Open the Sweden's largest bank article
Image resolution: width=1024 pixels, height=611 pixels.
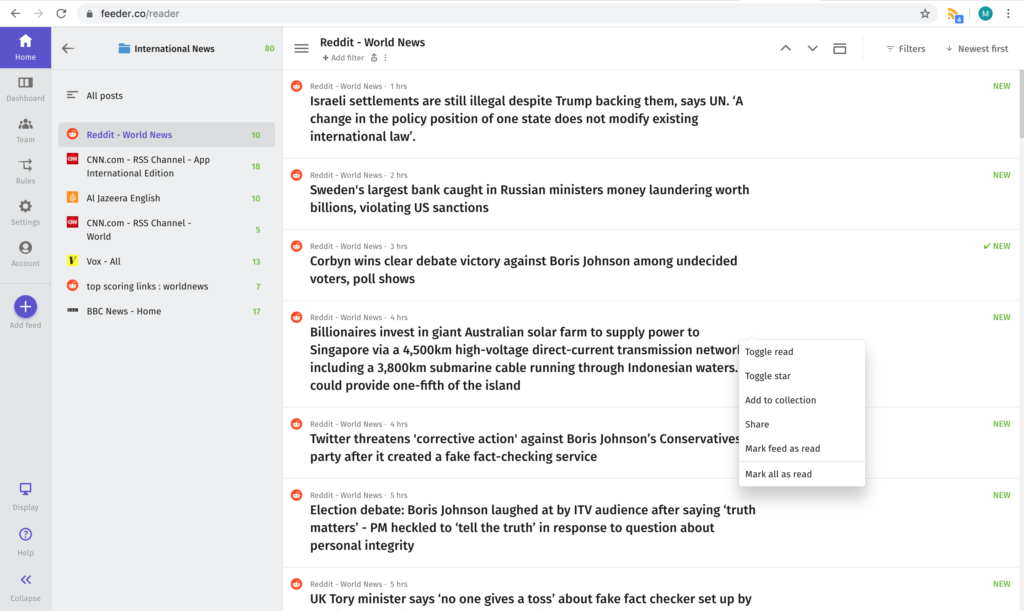pos(529,198)
